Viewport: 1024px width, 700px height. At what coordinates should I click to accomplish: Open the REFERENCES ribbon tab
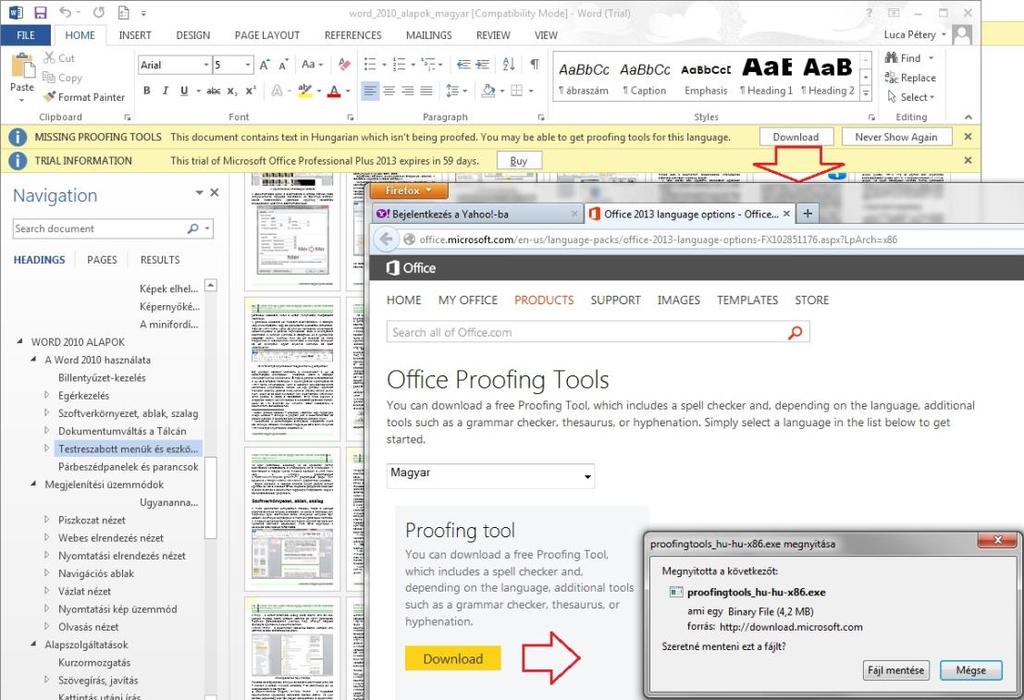click(x=353, y=35)
